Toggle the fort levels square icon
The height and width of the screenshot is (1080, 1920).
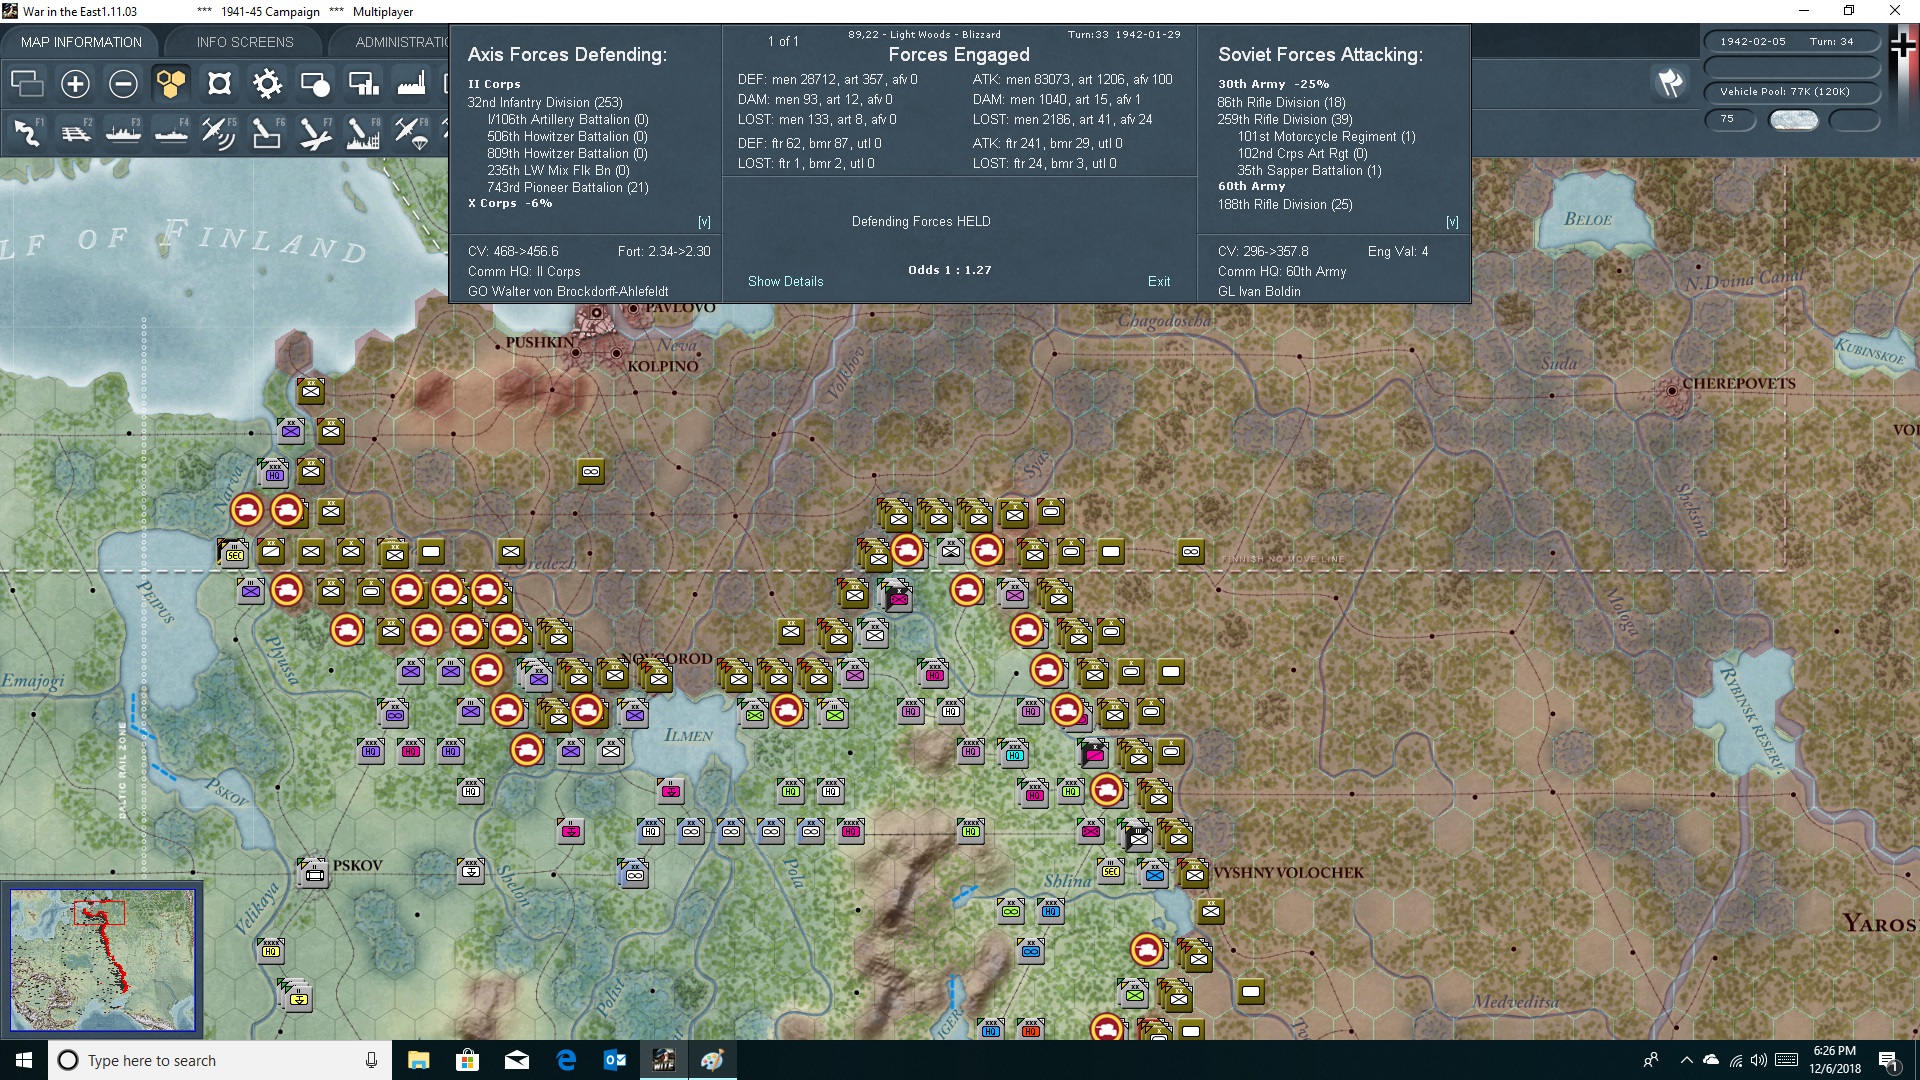coord(219,84)
